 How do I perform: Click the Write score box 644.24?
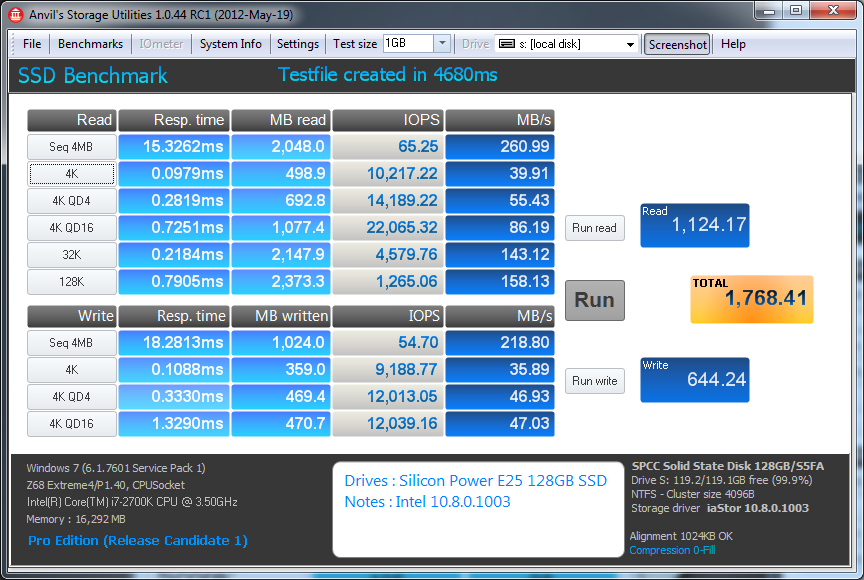click(x=694, y=380)
